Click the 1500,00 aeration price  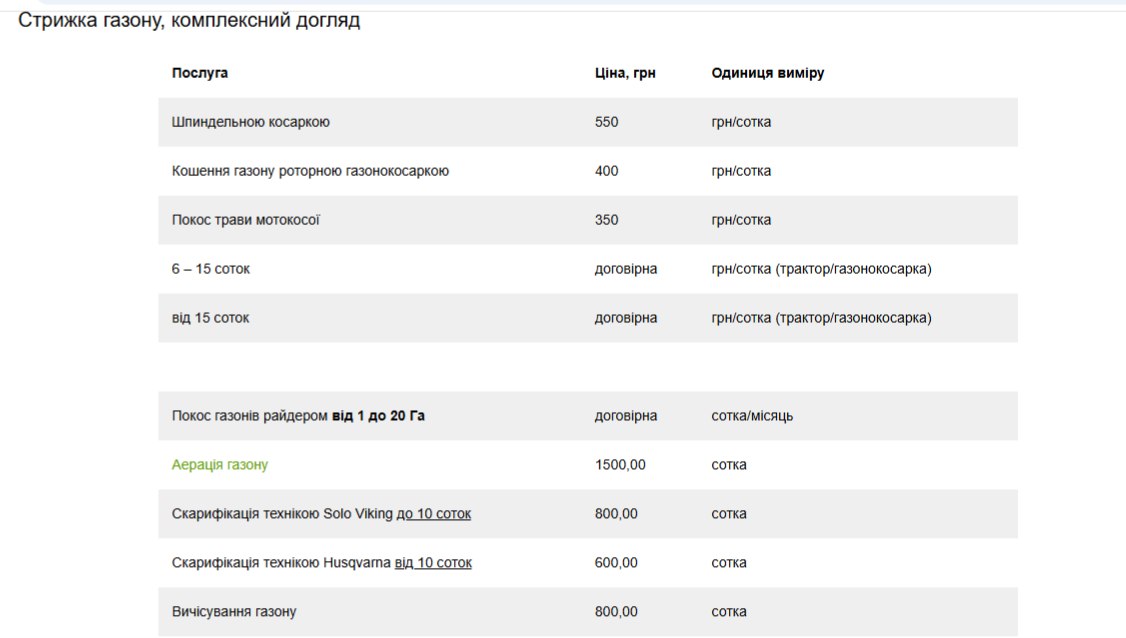[x=621, y=465]
